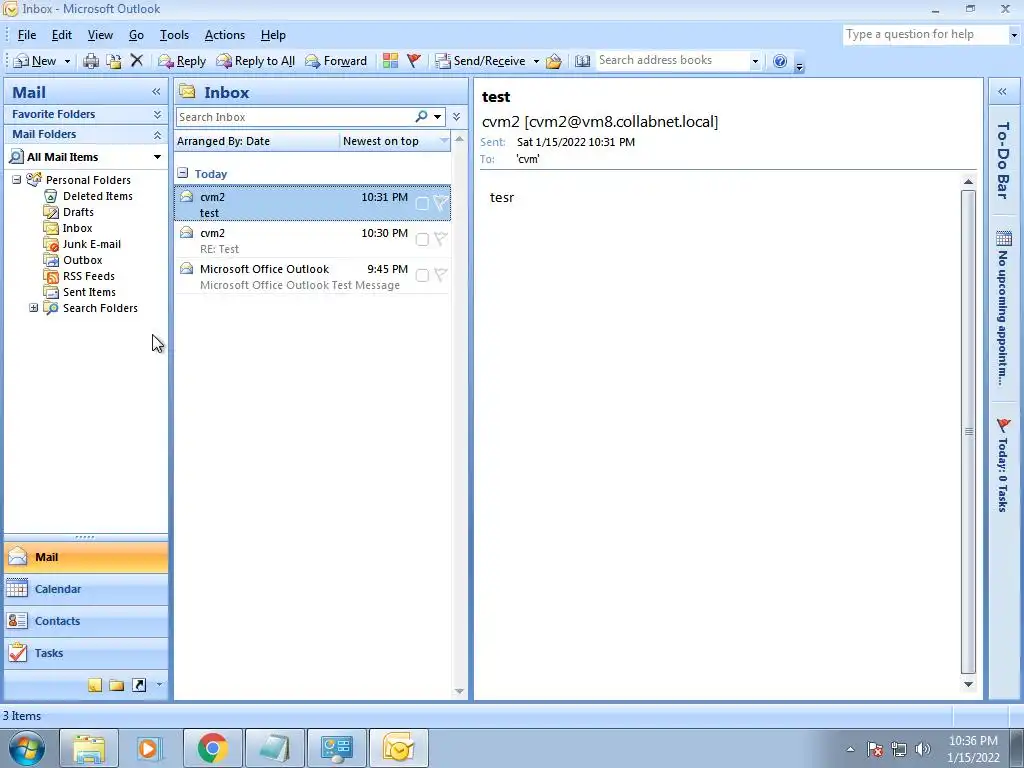Open the Address Book icon
The height and width of the screenshot is (768, 1024).
(583, 61)
